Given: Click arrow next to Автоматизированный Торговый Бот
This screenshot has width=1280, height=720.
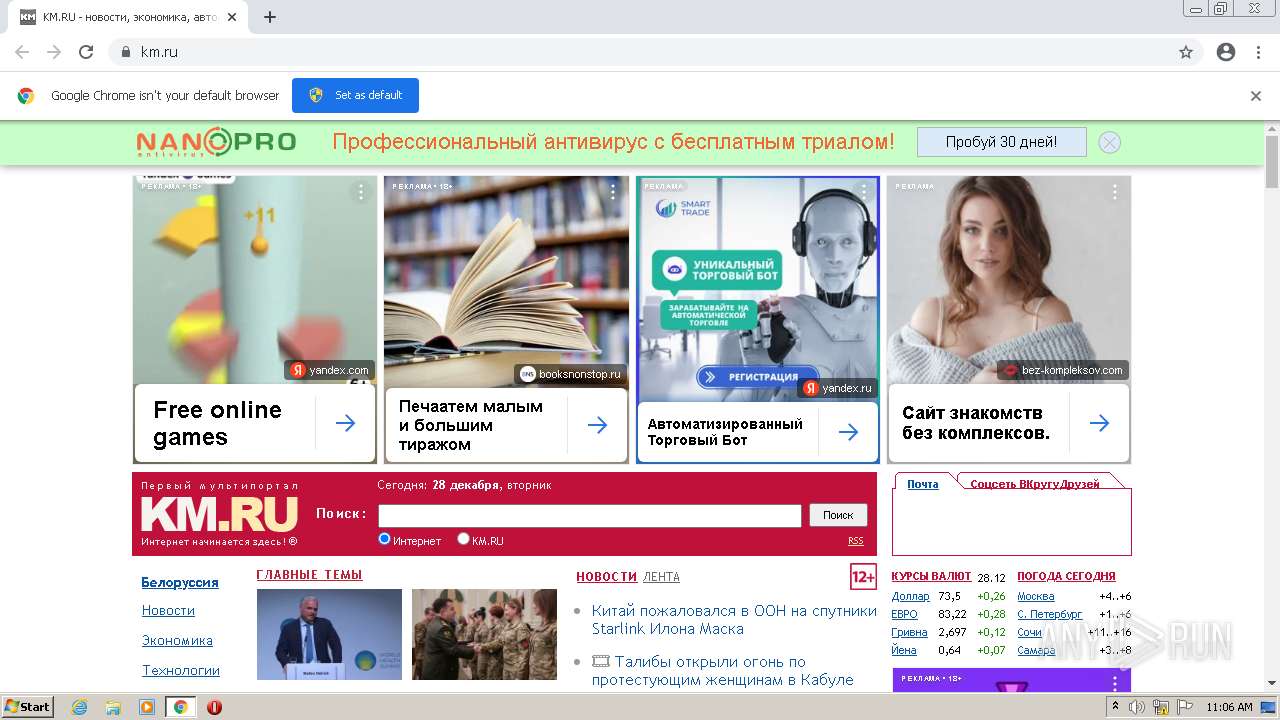Looking at the screenshot, I should click(848, 432).
